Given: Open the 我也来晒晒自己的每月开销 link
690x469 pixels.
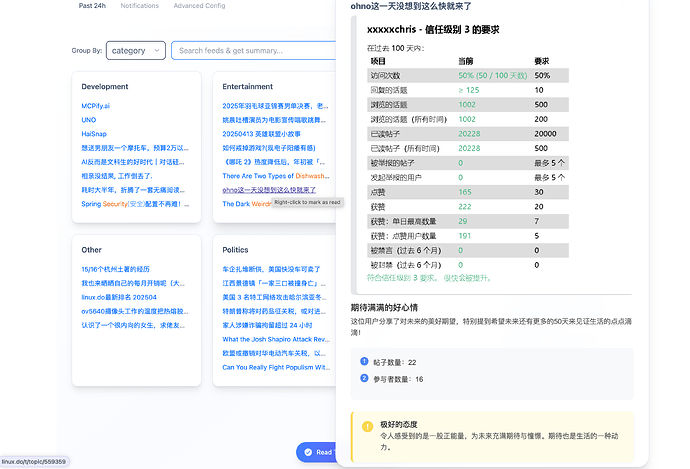Looking at the screenshot, I should point(133,283).
